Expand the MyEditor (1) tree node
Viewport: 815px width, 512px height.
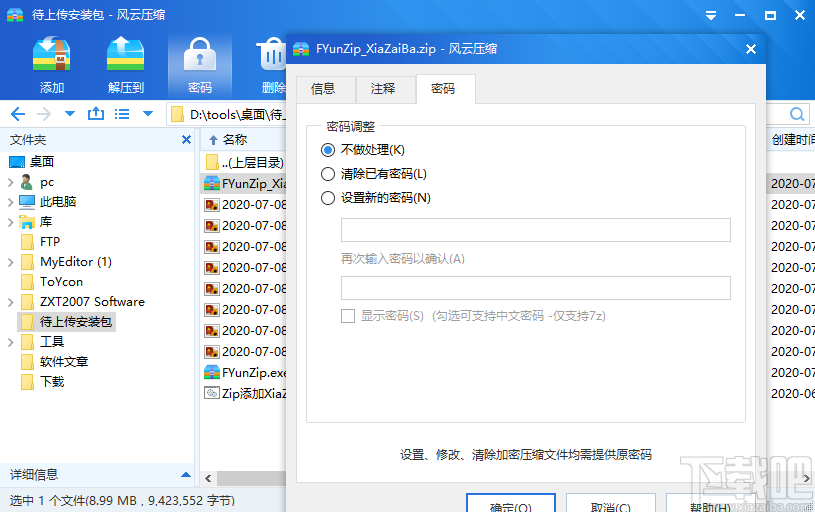coord(10,262)
